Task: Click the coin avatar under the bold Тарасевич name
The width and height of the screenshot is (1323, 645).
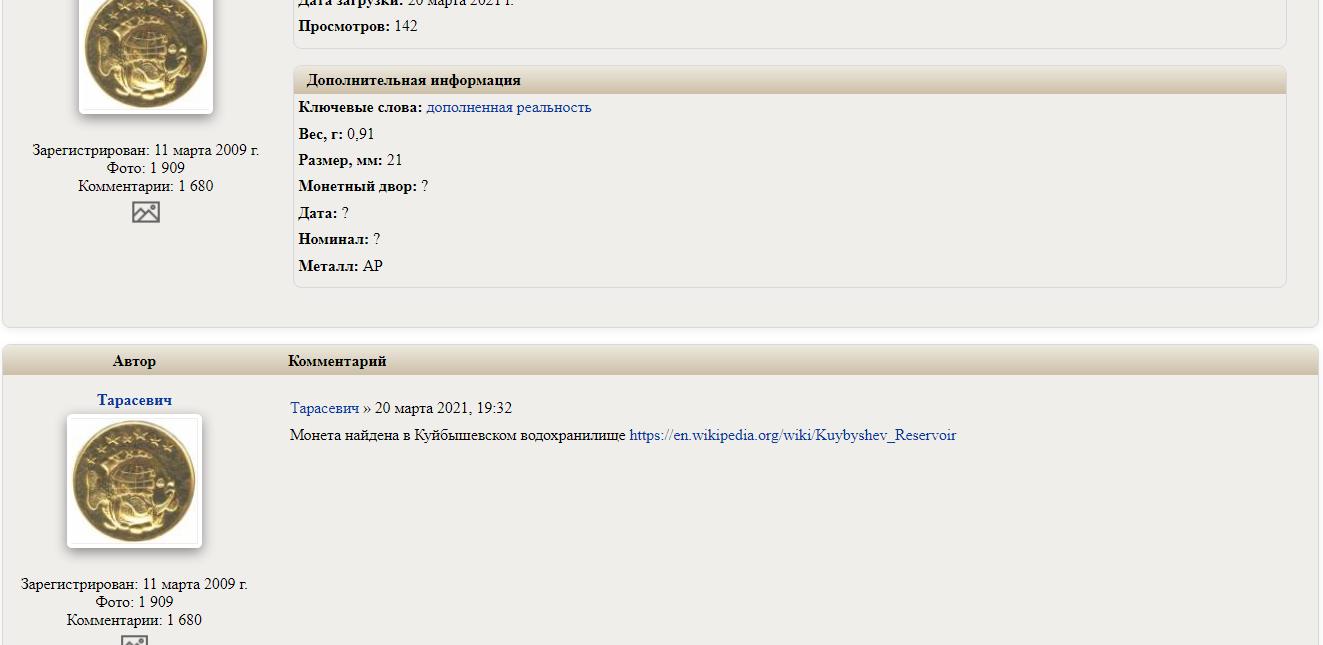Action: [134, 481]
